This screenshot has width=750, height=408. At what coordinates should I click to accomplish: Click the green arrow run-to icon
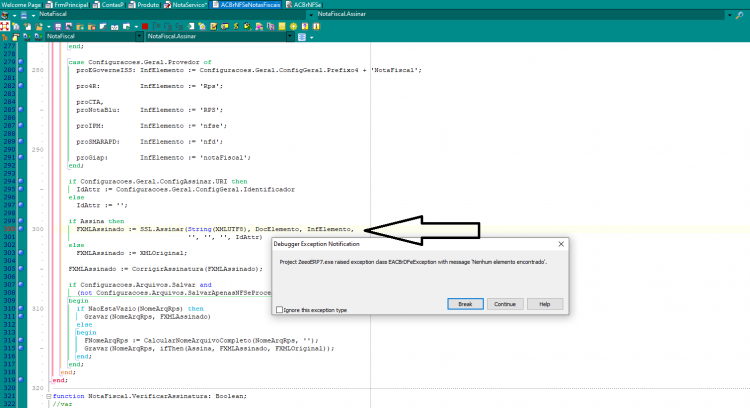pos(191,26)
